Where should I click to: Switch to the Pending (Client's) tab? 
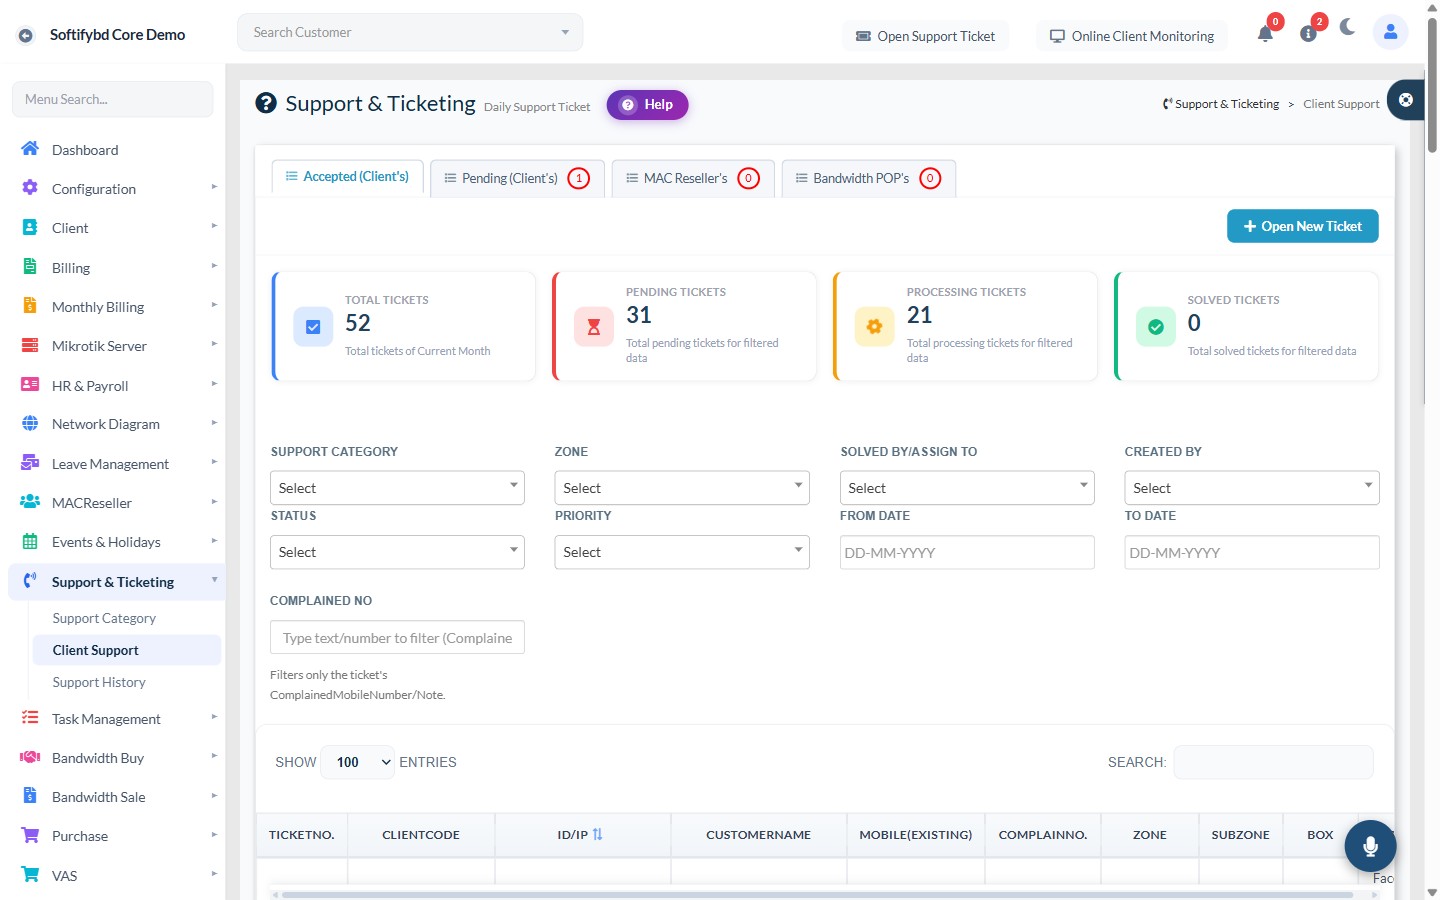[517, 178]
